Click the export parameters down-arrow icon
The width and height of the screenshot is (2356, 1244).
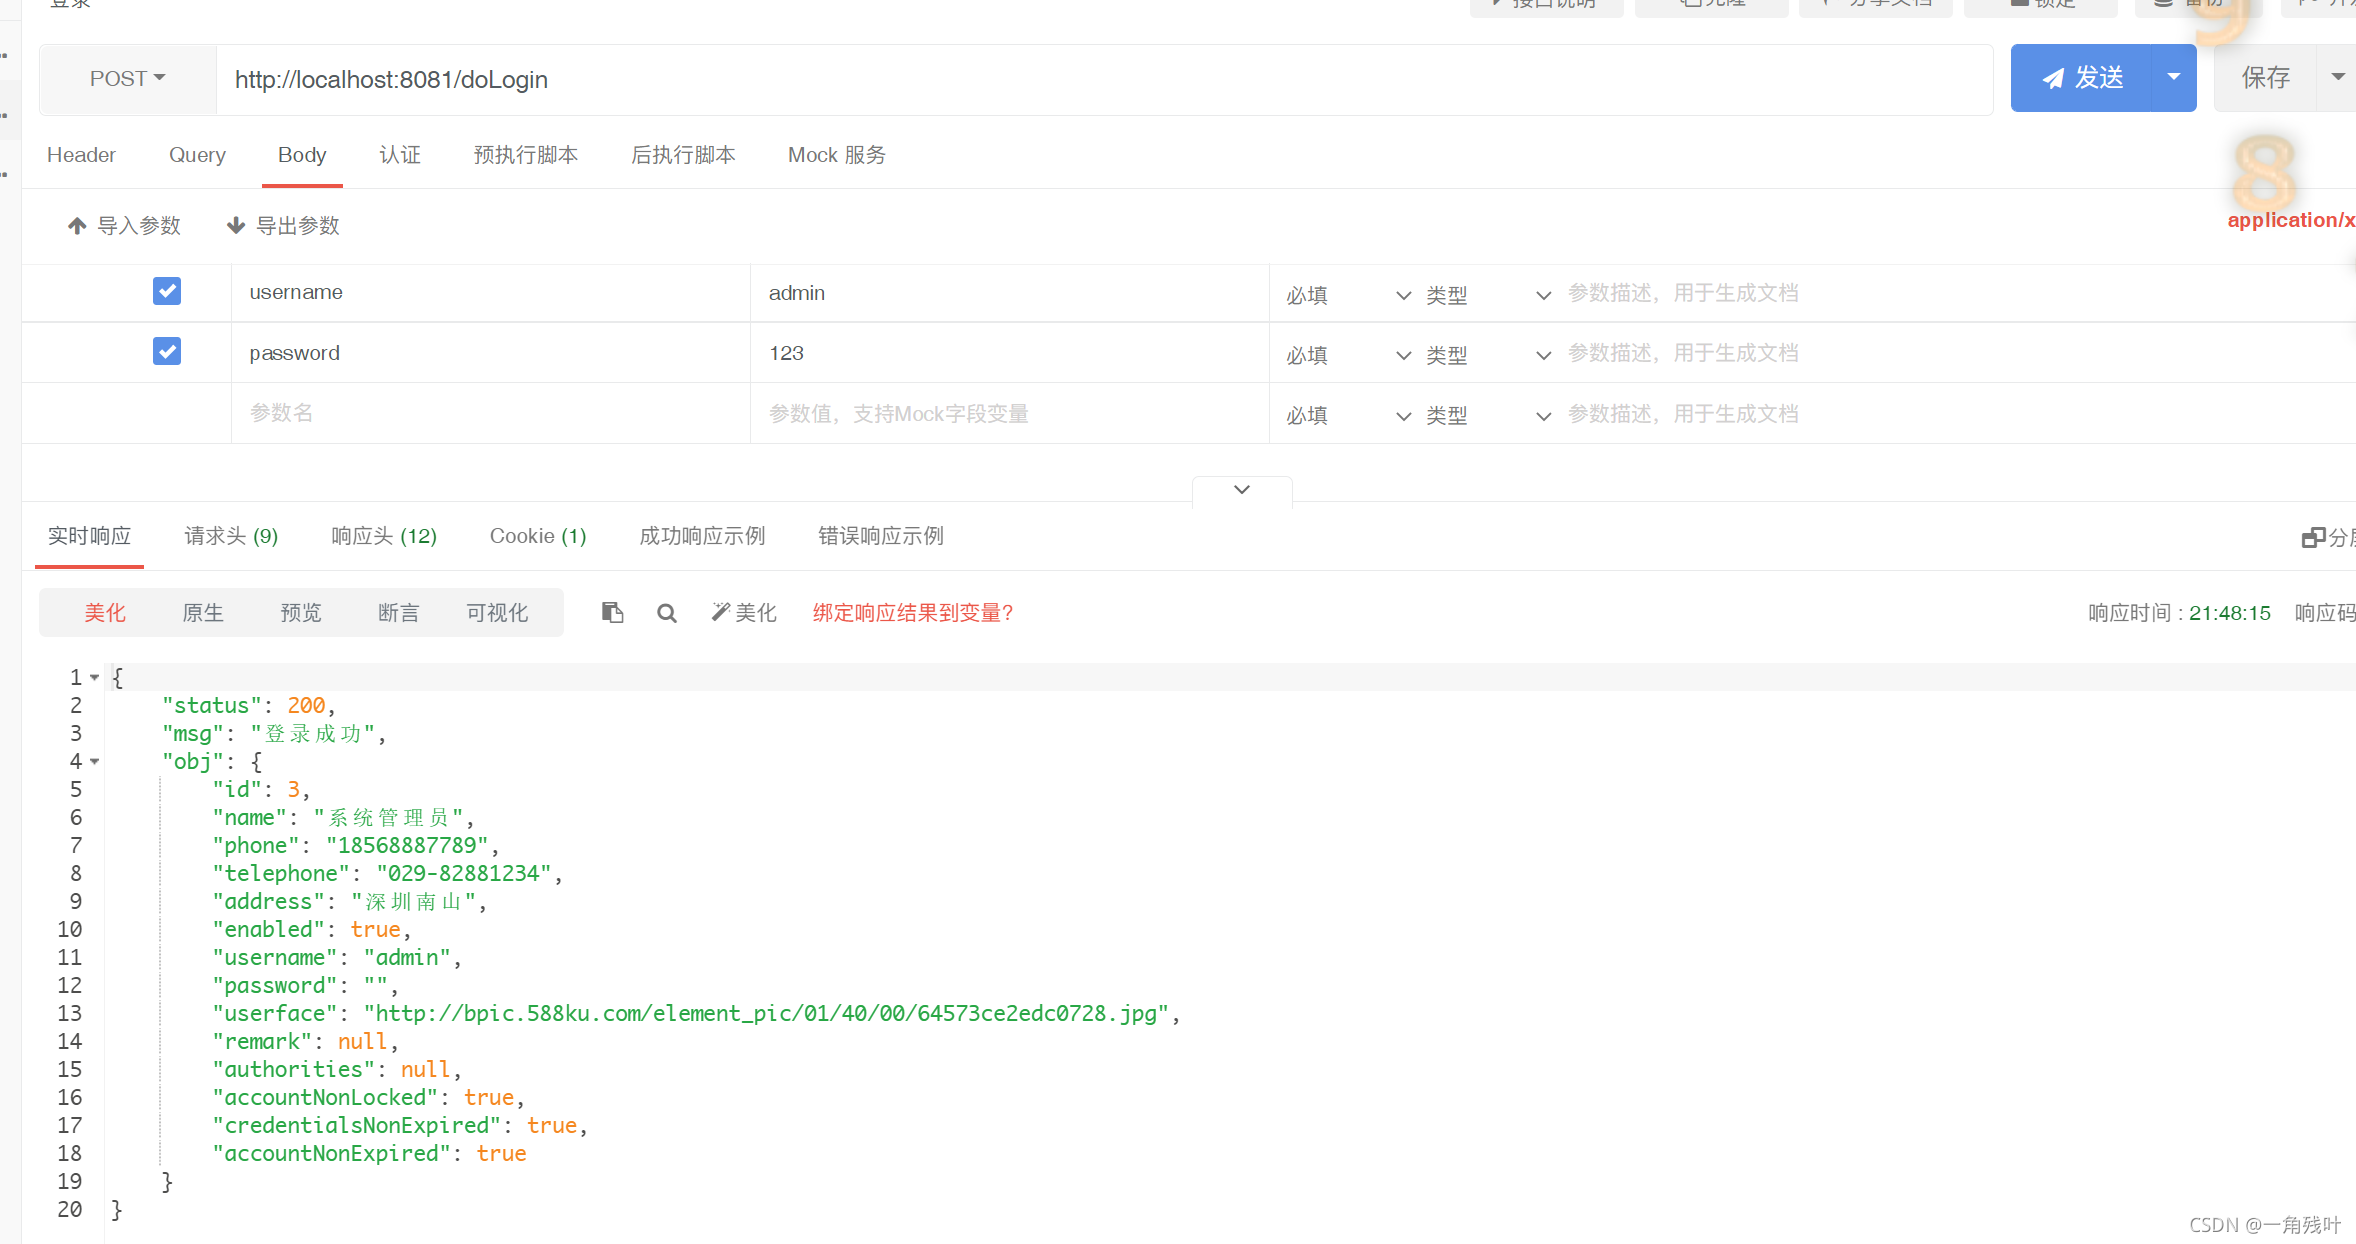[x=236, y=226]
